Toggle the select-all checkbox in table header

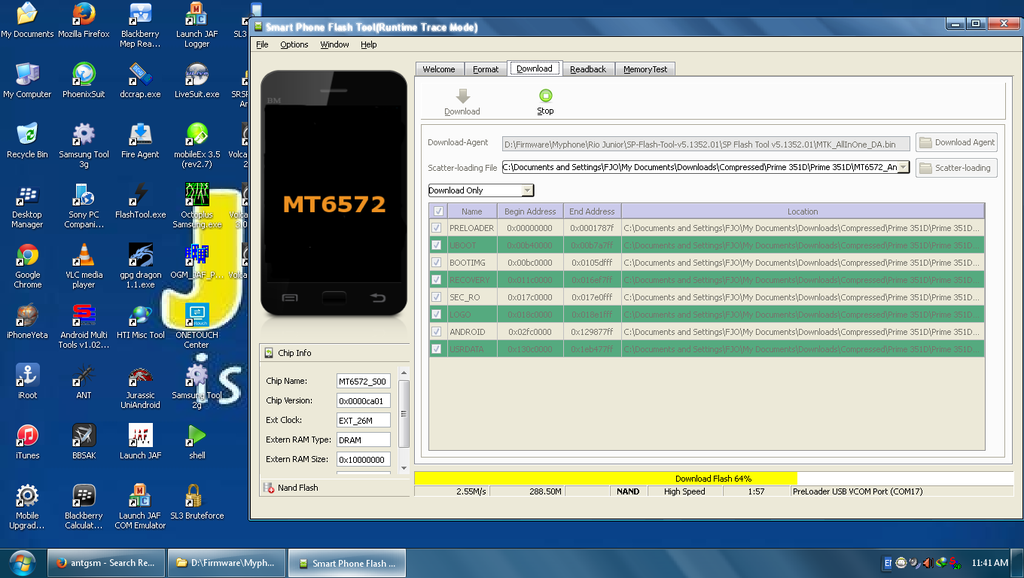coord(437,211)
